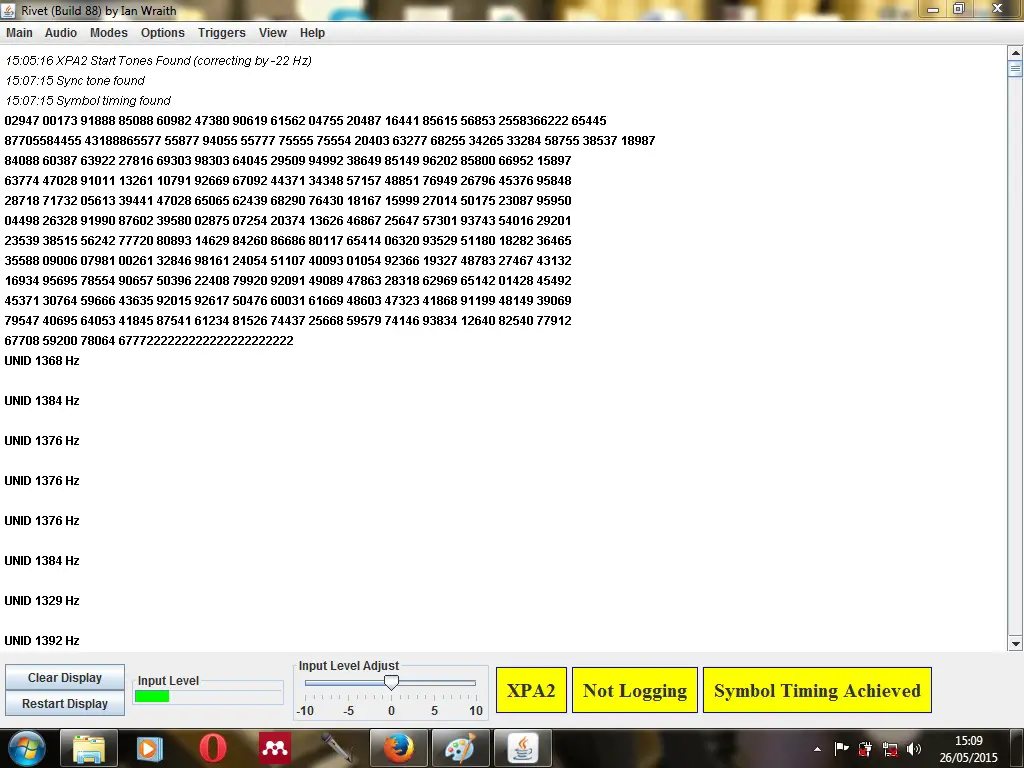Expand the Modes menu
This screenshot has width=1024, height=768.
pyautogui.click(x=109, y=33)
